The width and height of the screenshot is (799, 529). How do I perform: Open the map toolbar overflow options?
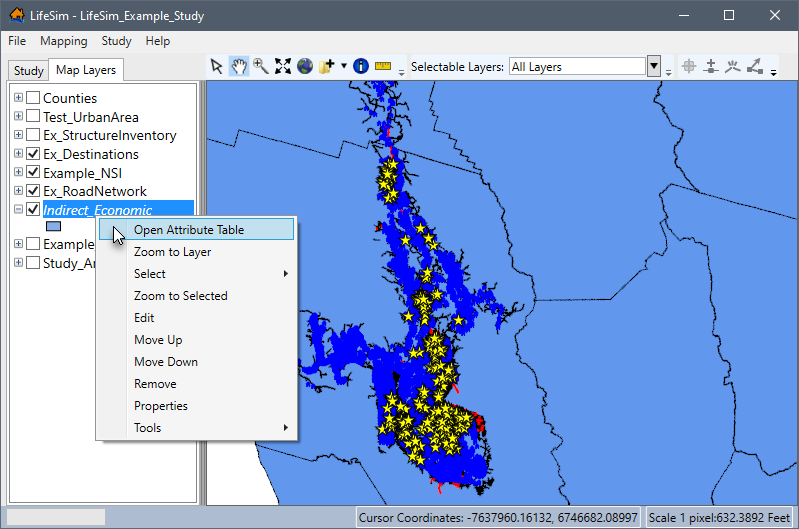402,73
